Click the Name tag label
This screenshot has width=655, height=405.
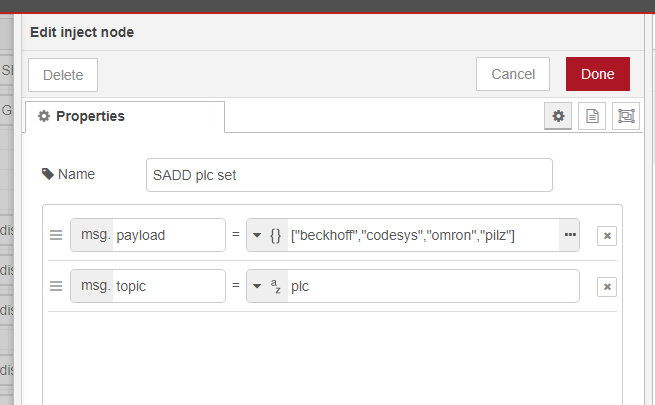click(x=69, y=174)
